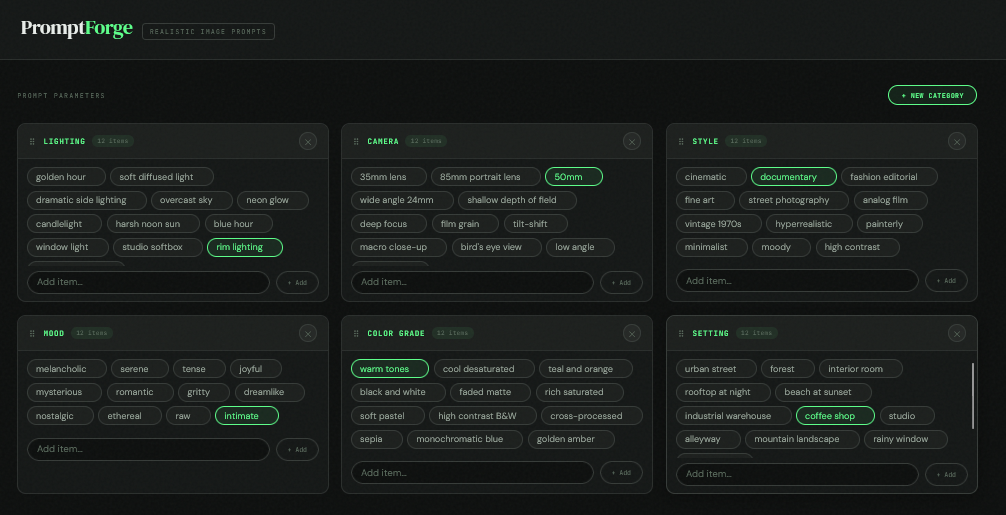Select the fashion editorial chip

click(889, 176)
